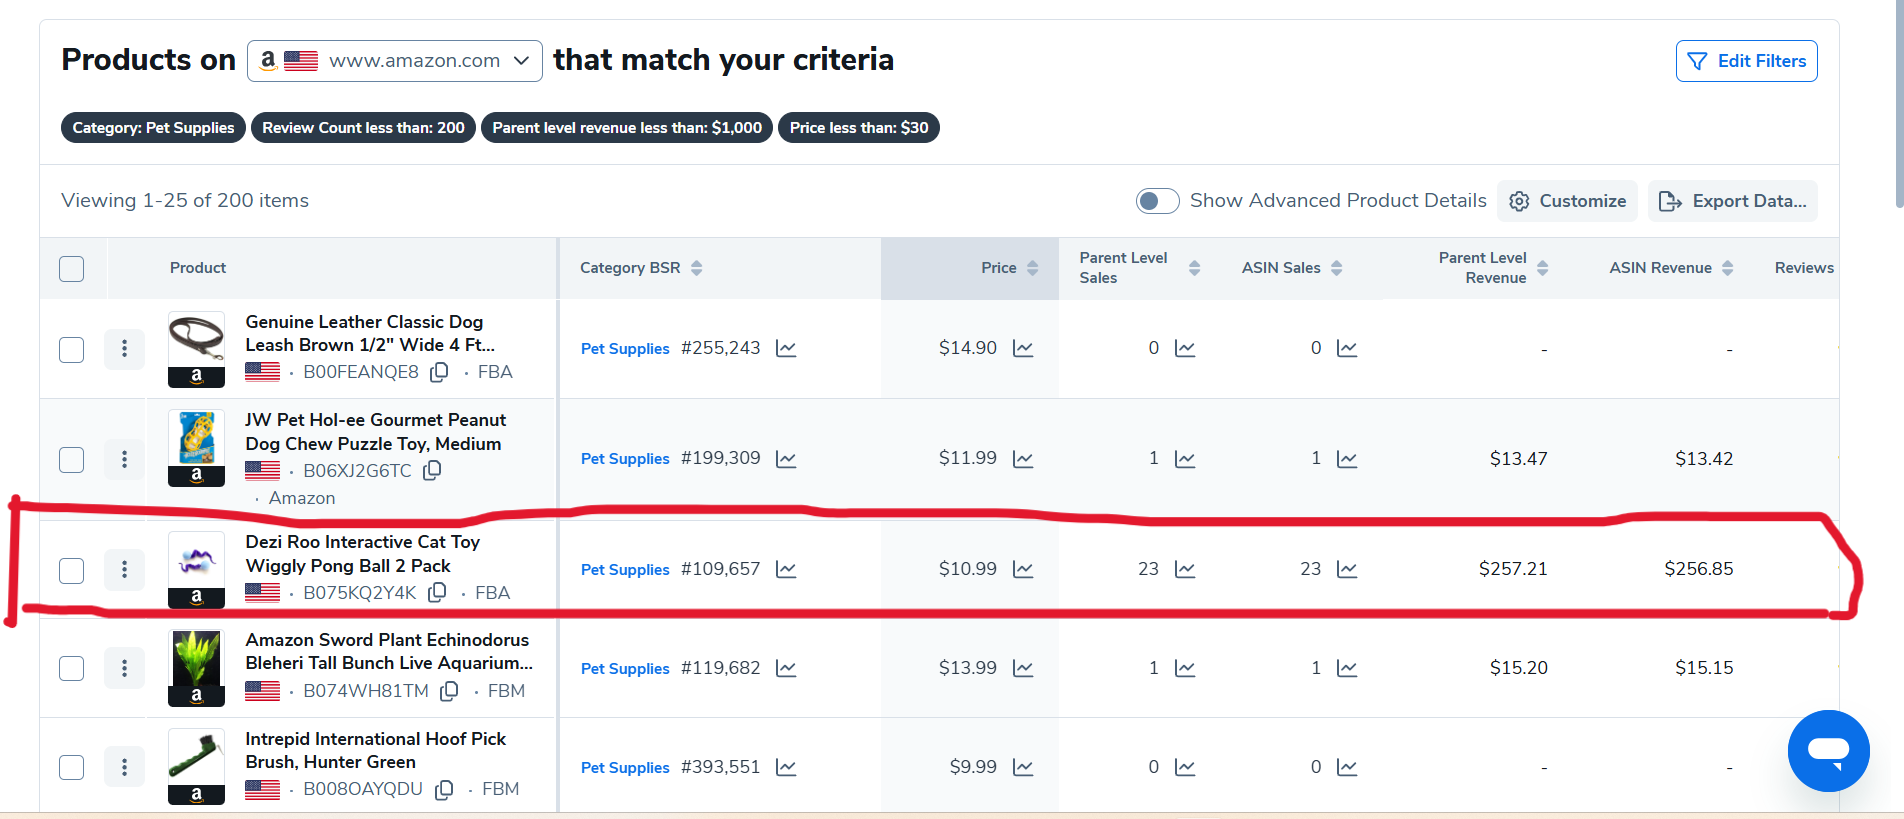Image resolution: width=1904 pixels, height=819 pixels.
Task: Copy ASIN B00FEANQE8
Action: (x=439, y=372)
